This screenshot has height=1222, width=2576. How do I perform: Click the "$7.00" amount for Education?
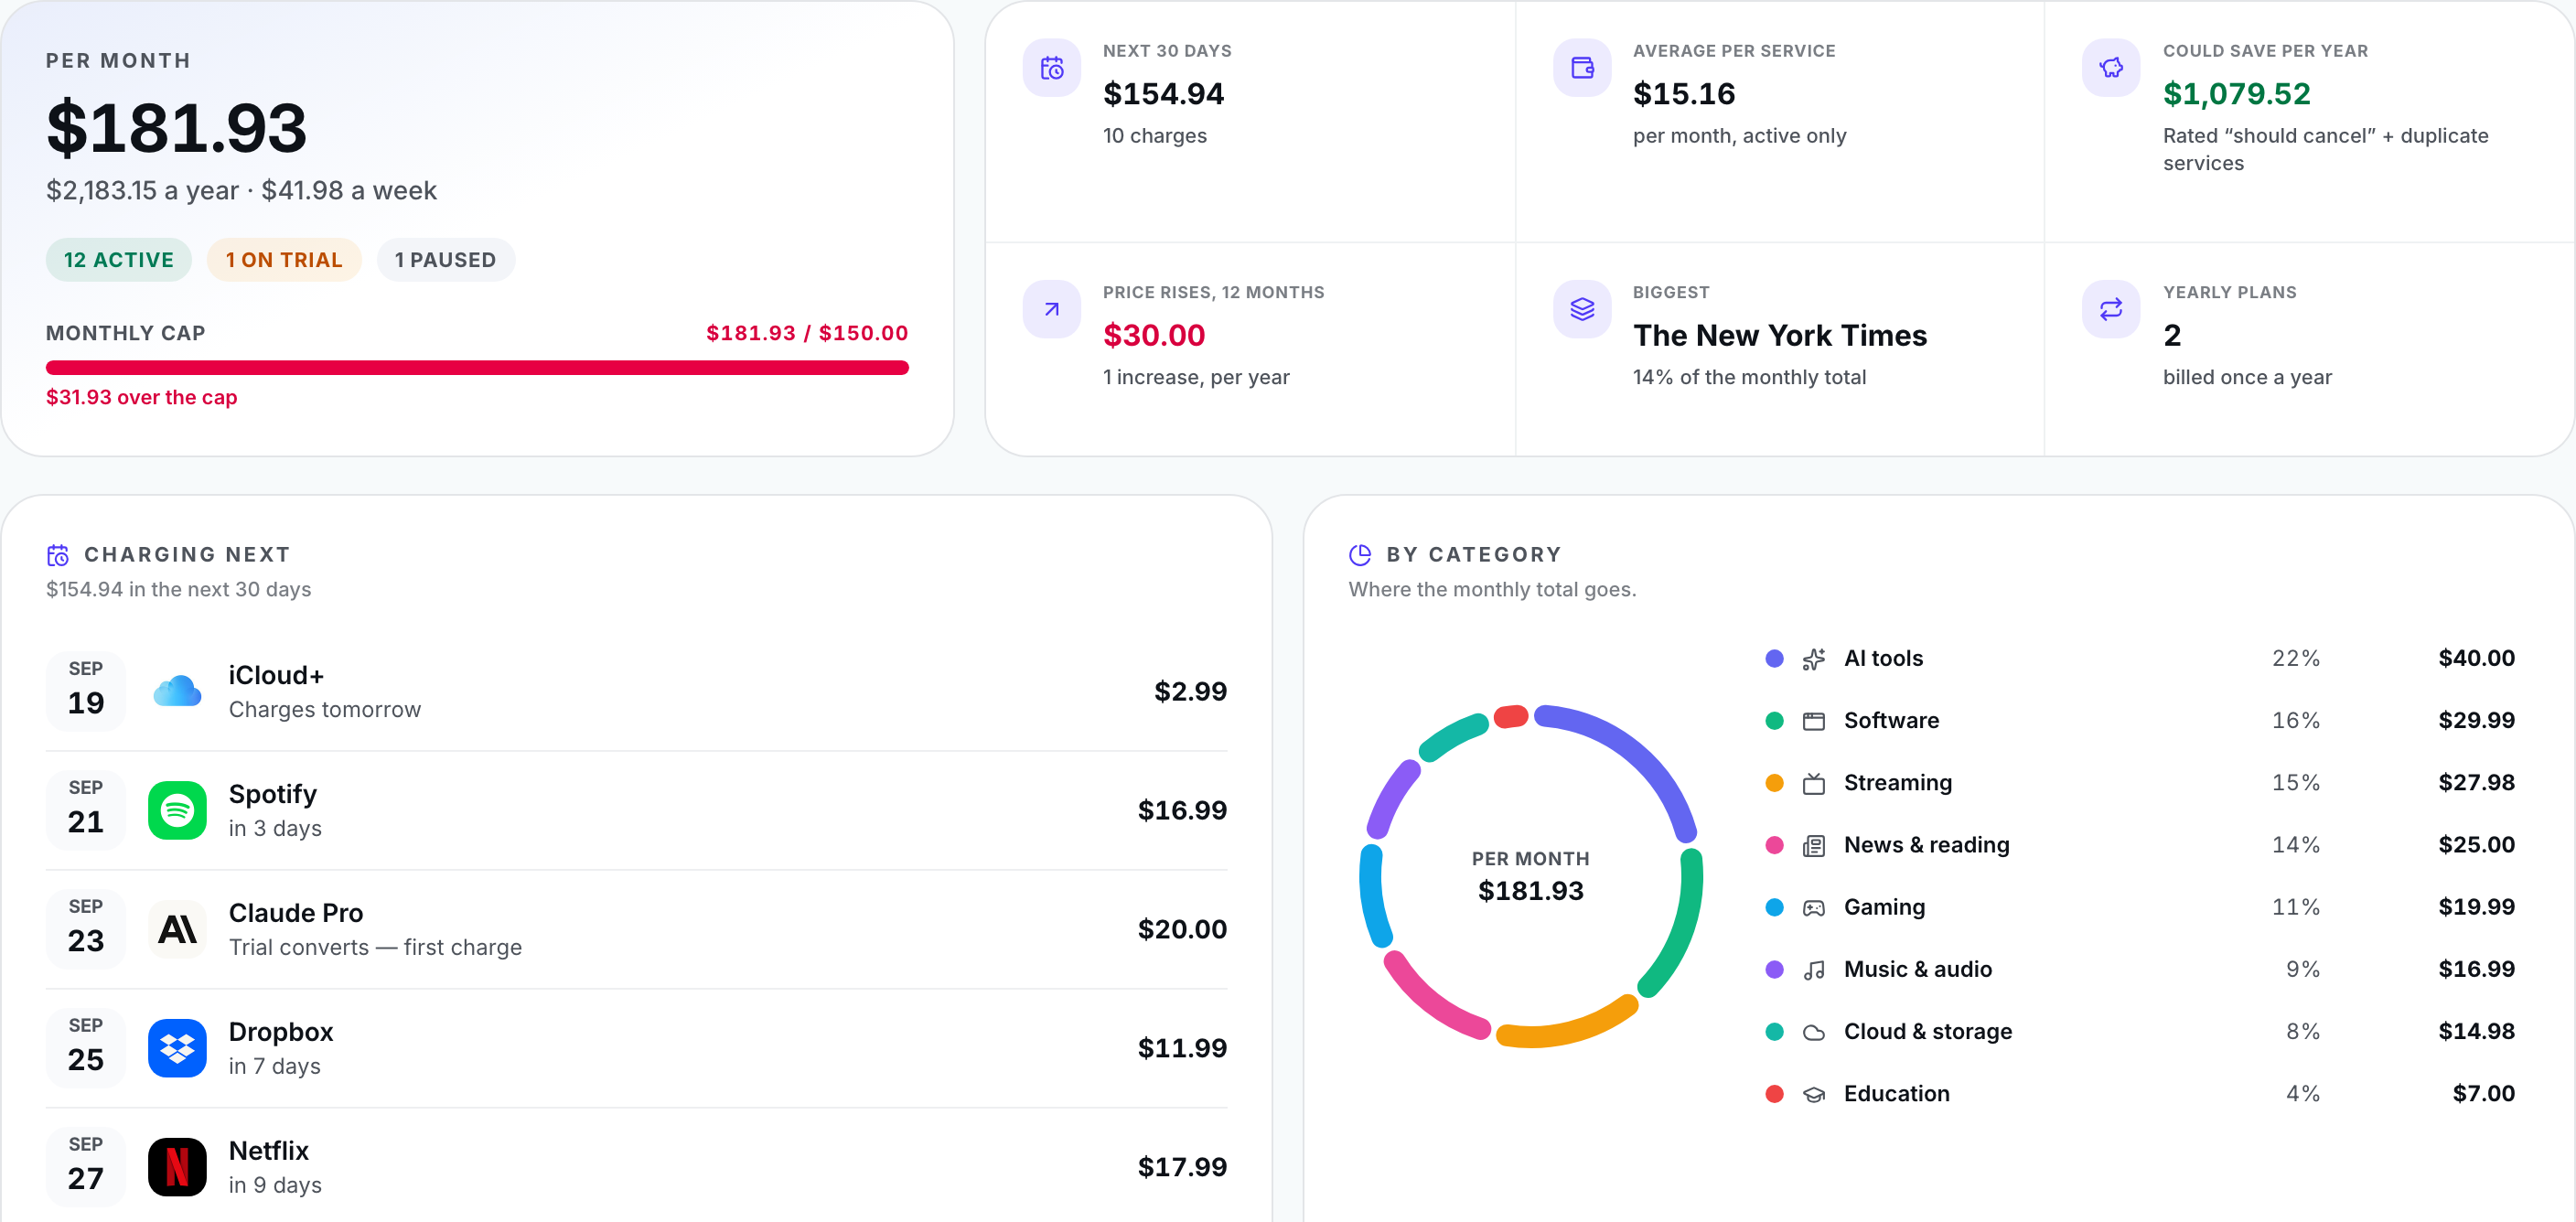[x=2483, y=1093]
